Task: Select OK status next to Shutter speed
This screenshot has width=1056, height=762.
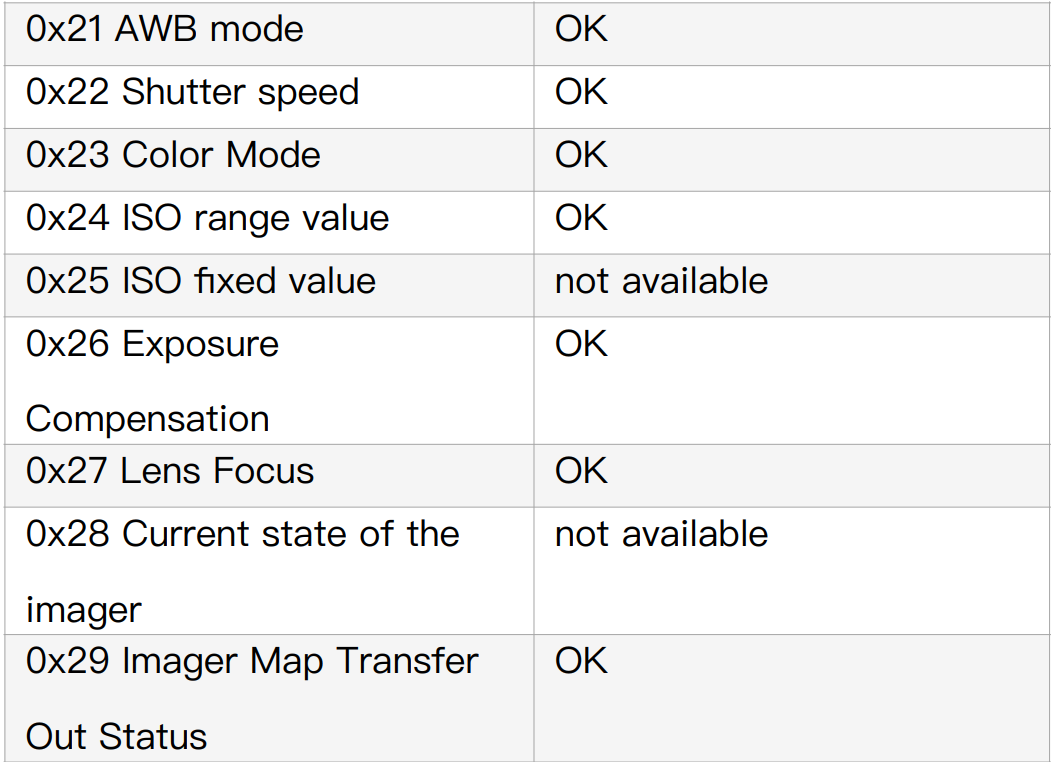Action: pyautogui.click(x=581, y=92)
